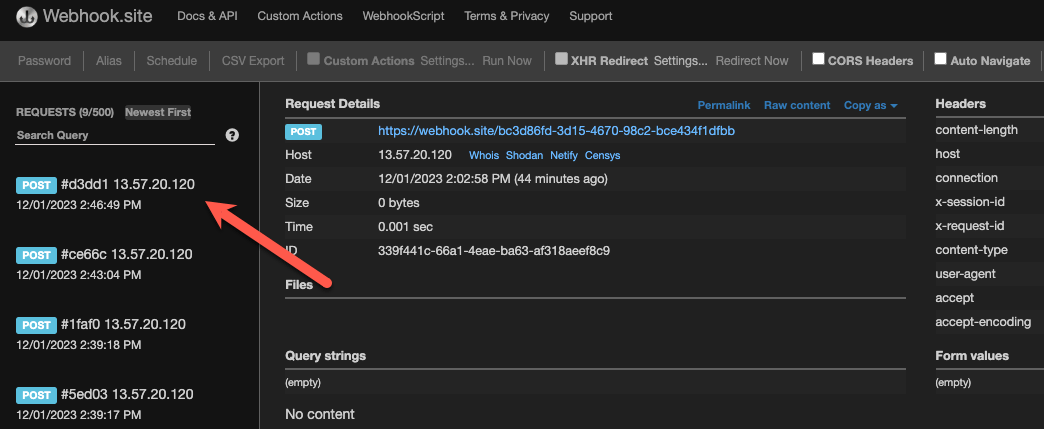
Task: Click the Permalink link
Action: (723, 105)
